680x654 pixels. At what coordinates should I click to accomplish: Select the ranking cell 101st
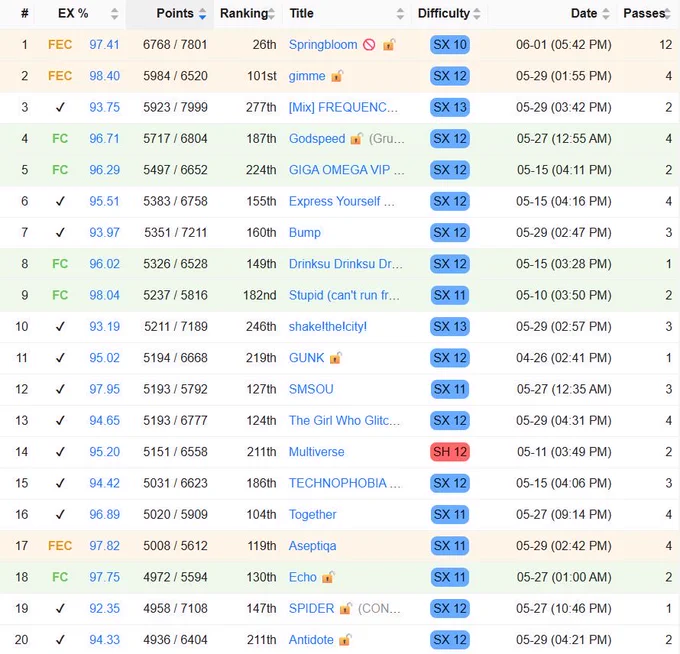[262, 76]
